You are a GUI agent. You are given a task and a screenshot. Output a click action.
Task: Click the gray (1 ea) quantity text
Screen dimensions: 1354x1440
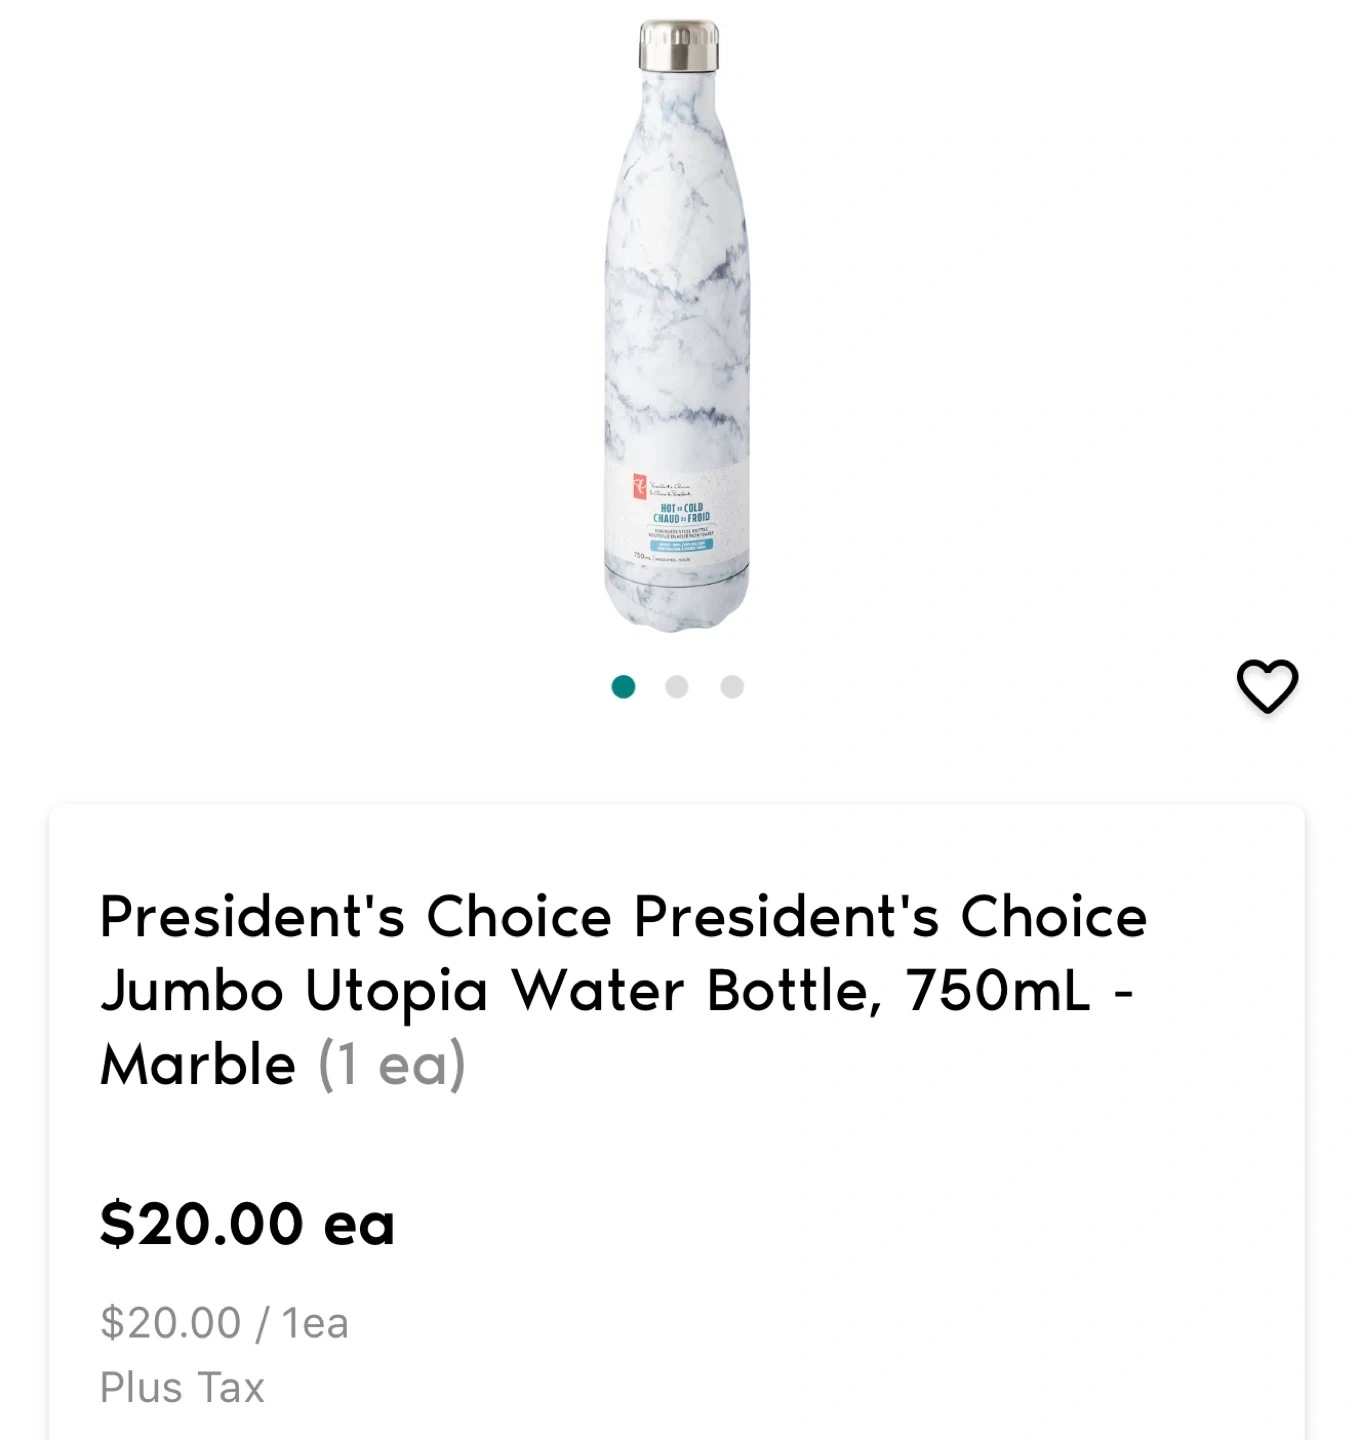coord(392,1064)
